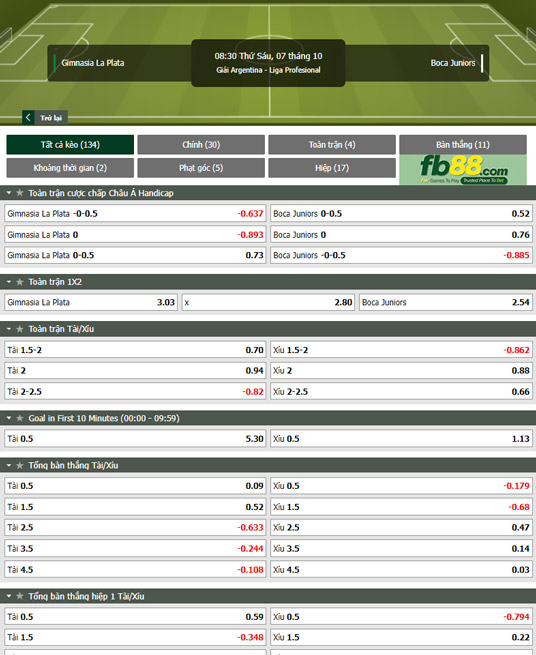Screen dimensions: 536x655
Task: Select Xỉu 2.5 at 0.47
Action: click(x=401, y=528)
